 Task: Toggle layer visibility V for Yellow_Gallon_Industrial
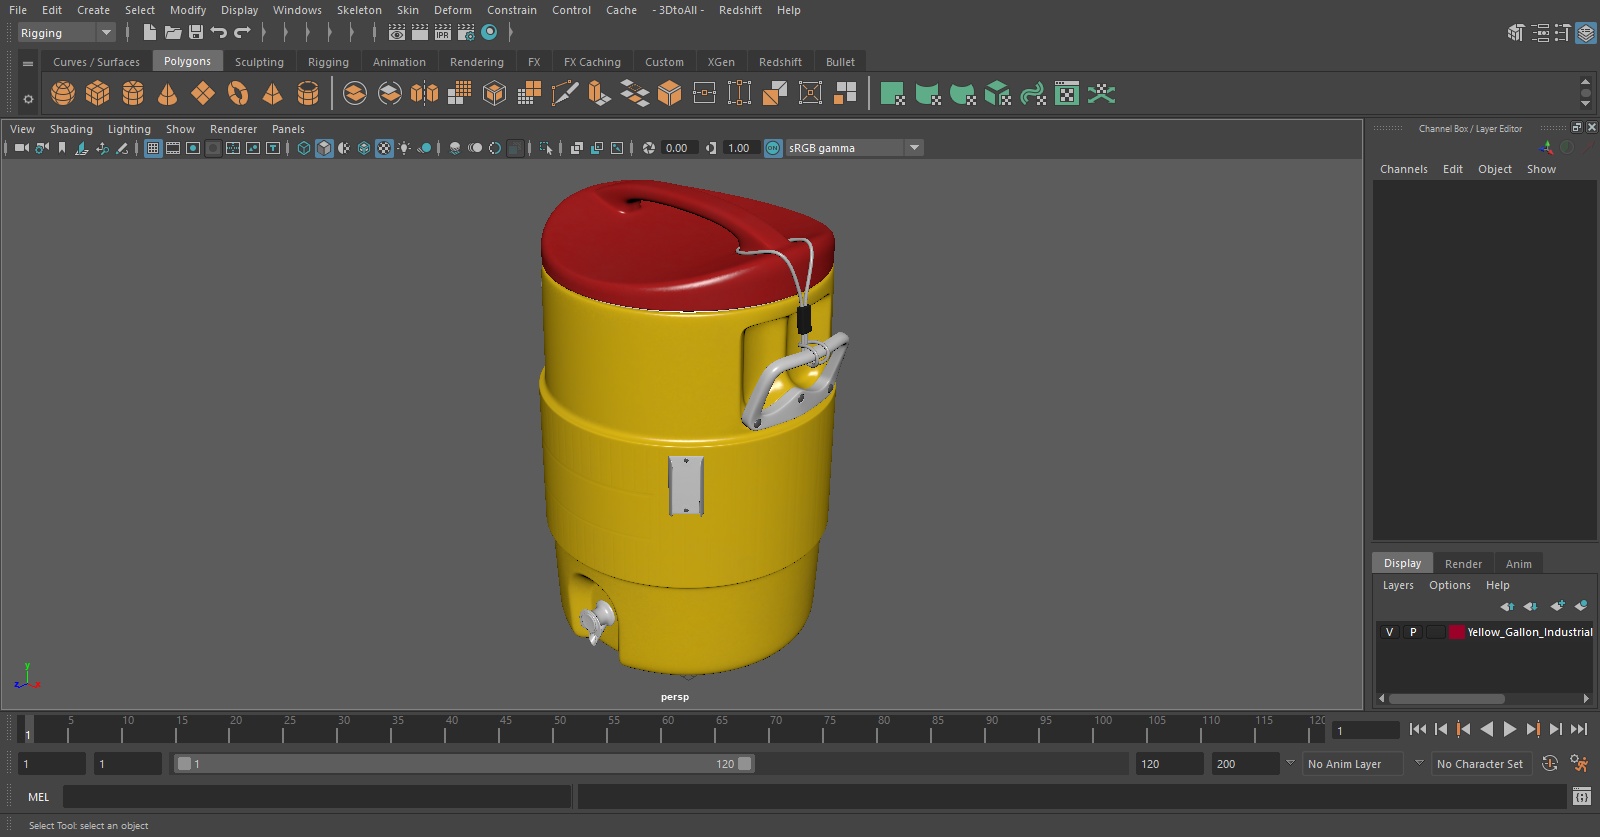[x=1389, y=632]
